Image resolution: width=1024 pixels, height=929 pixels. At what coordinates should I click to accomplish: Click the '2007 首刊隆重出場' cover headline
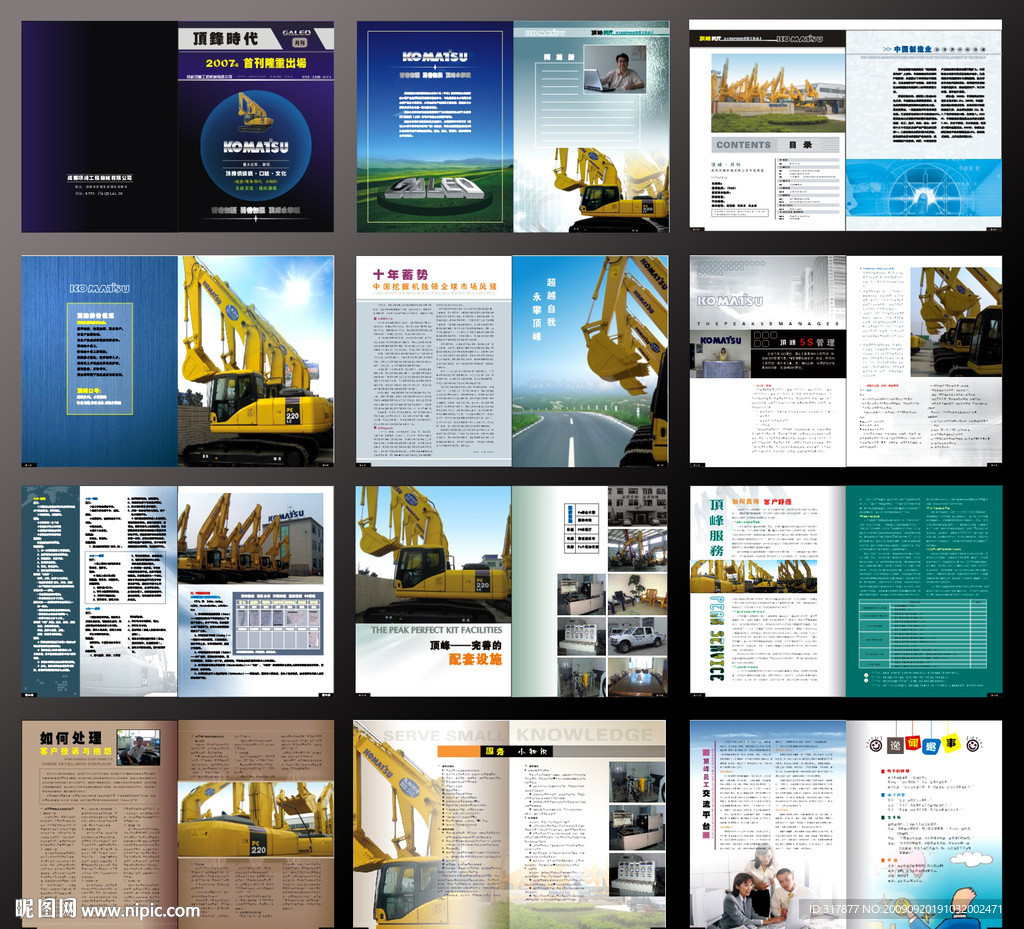point(256,63)
